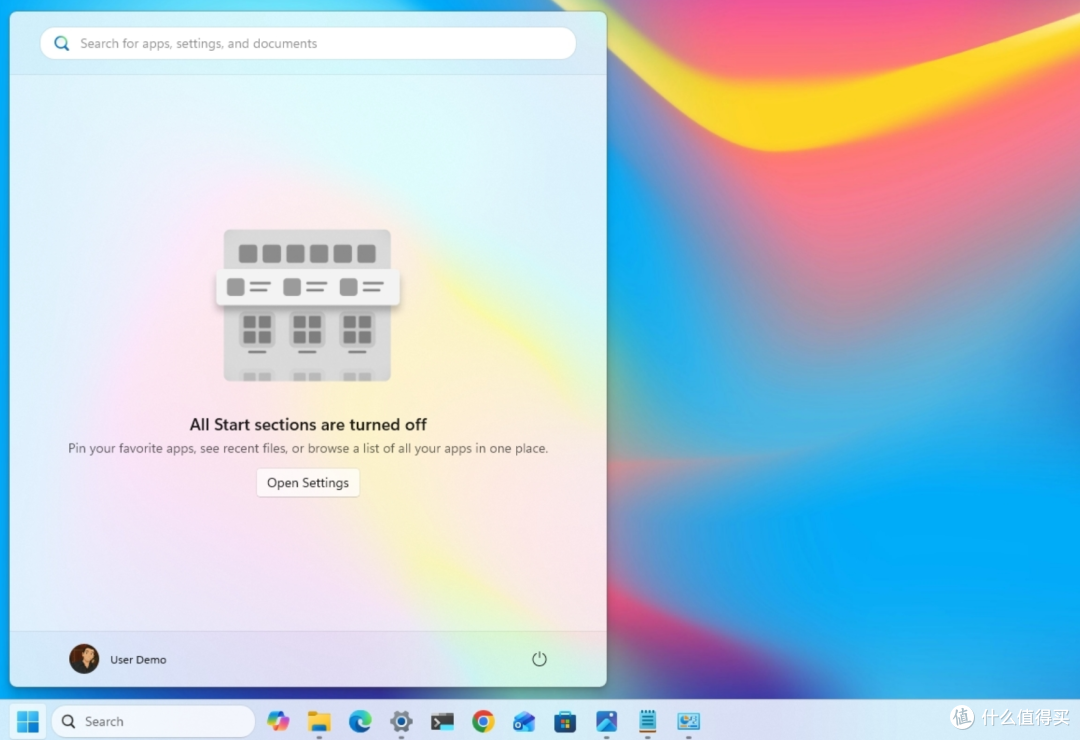1080x740 pixels.
Task: Open the Control Panel taskbar icon
Action: click(688, 721)
